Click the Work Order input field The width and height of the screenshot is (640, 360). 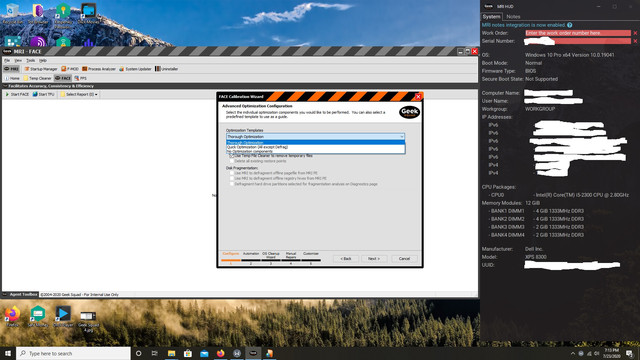click(578, 33)
